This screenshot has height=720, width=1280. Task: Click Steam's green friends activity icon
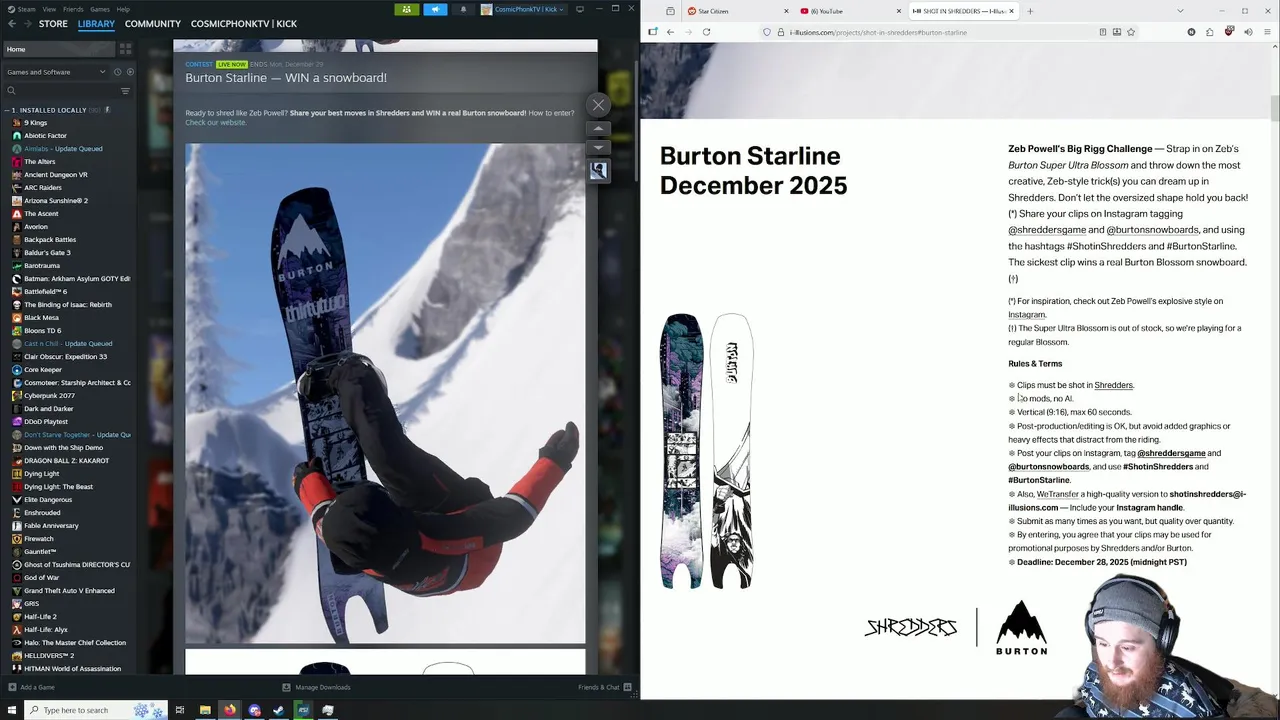click(x=406, y=9)
